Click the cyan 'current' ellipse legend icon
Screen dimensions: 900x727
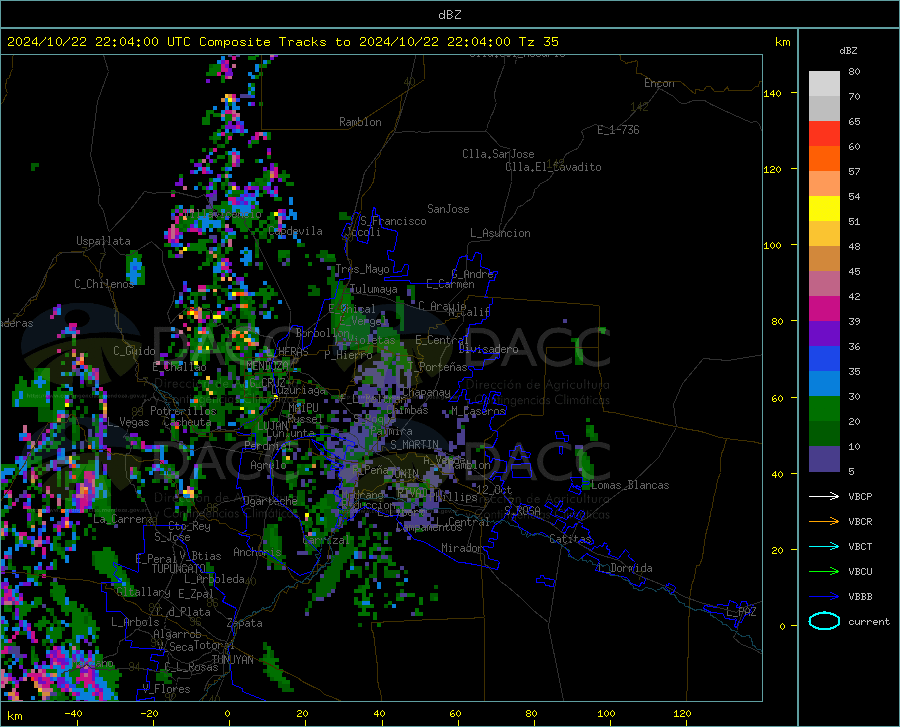824,621
